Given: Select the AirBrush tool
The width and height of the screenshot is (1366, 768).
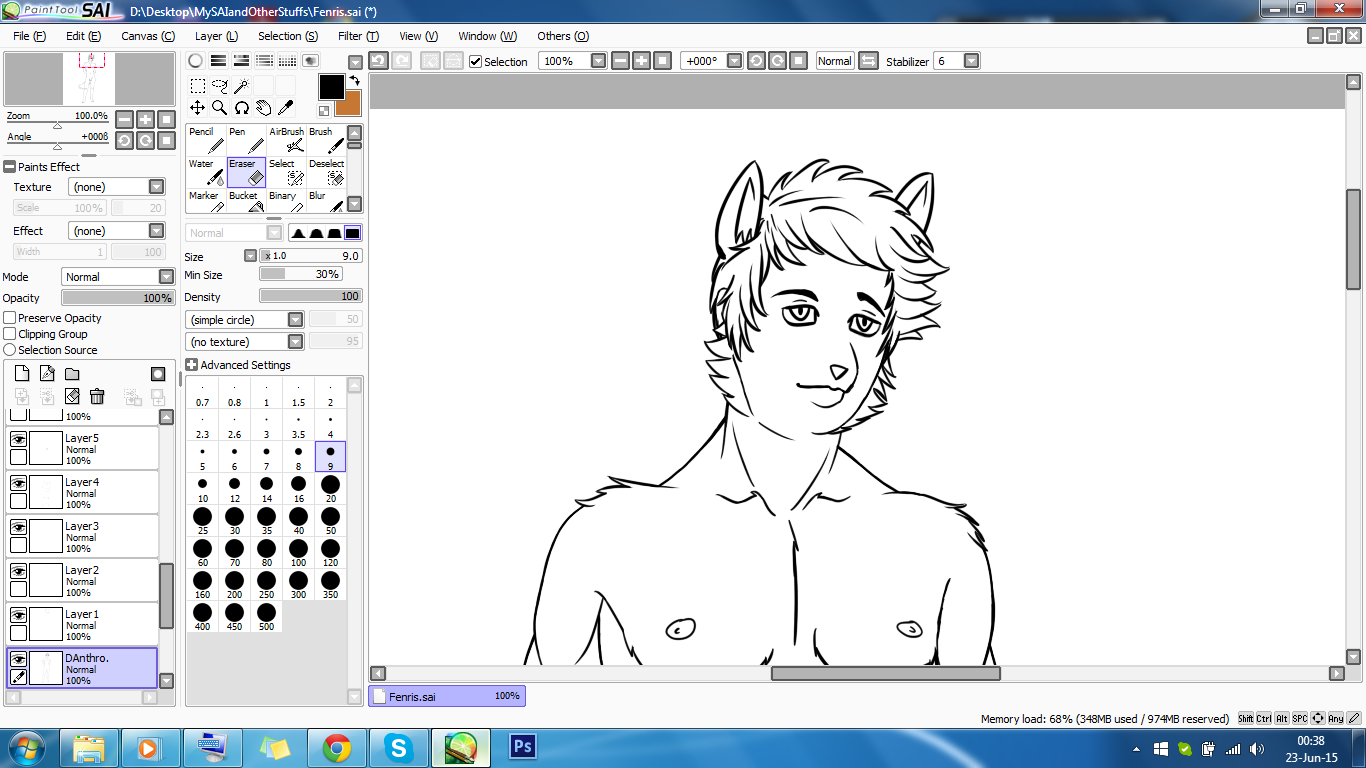Looking at the screenshot, I should pos(286,140).
